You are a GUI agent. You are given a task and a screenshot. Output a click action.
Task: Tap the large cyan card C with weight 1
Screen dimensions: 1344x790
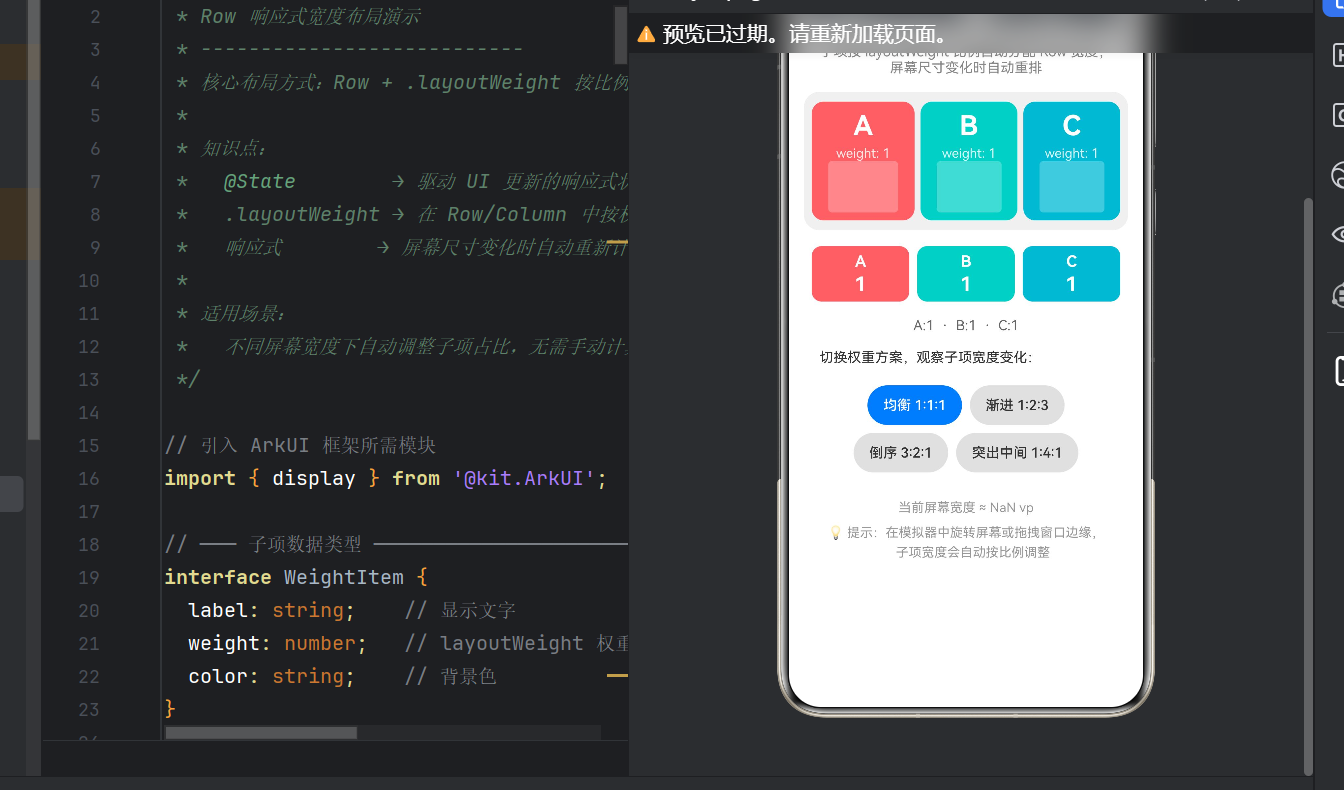click(1071, 160)
